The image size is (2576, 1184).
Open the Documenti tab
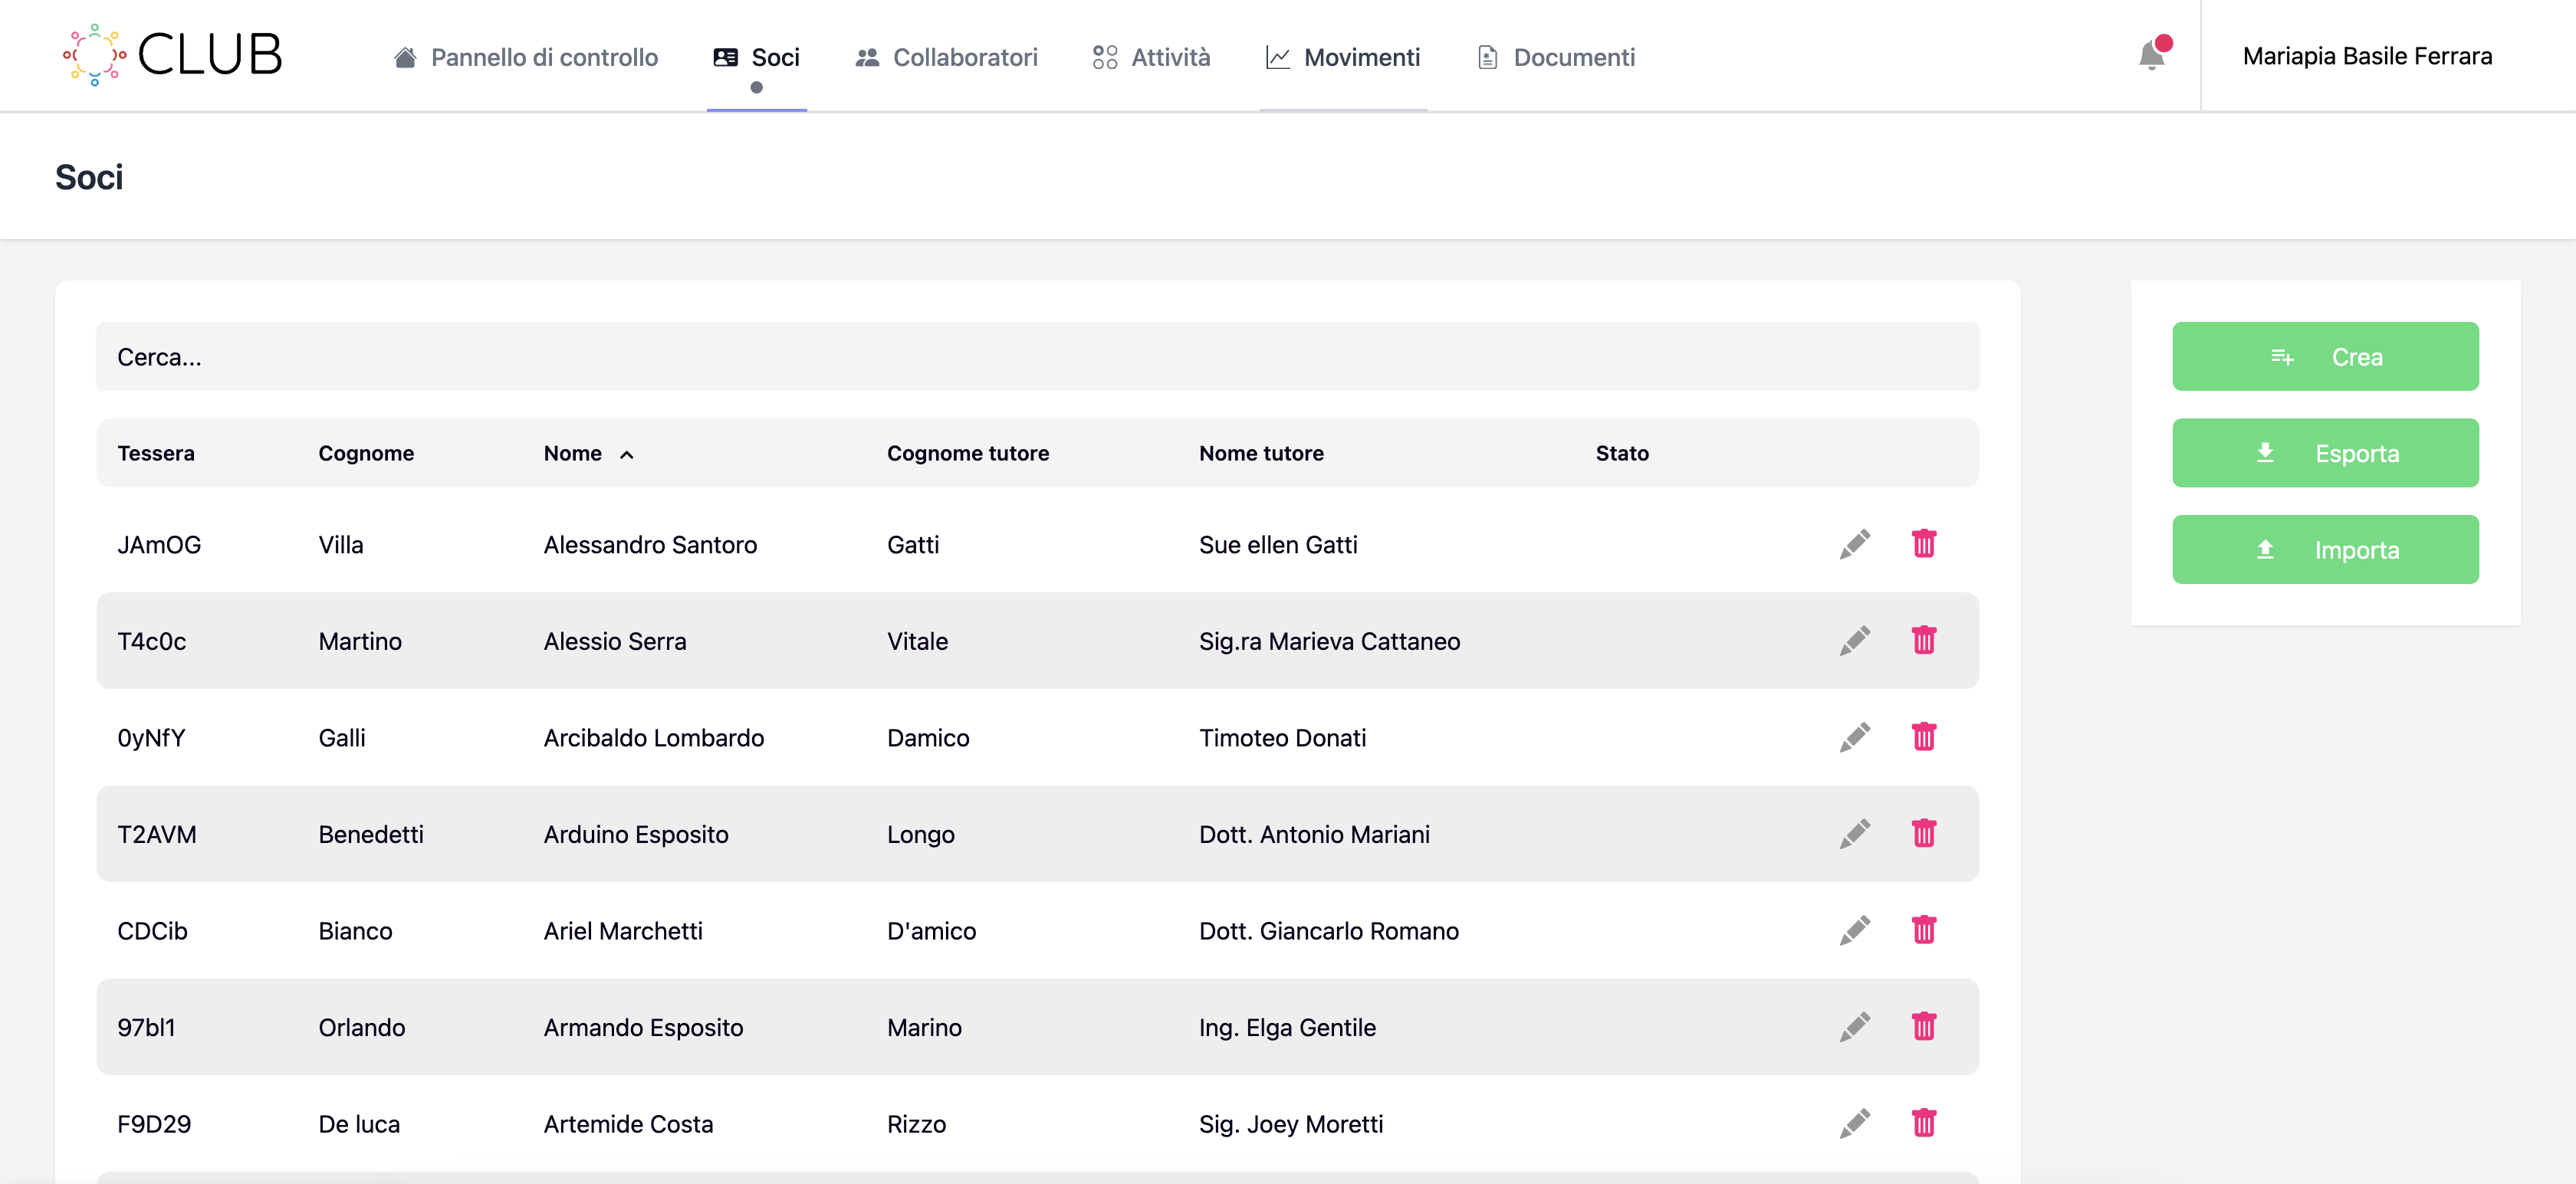click(1556, 57)
